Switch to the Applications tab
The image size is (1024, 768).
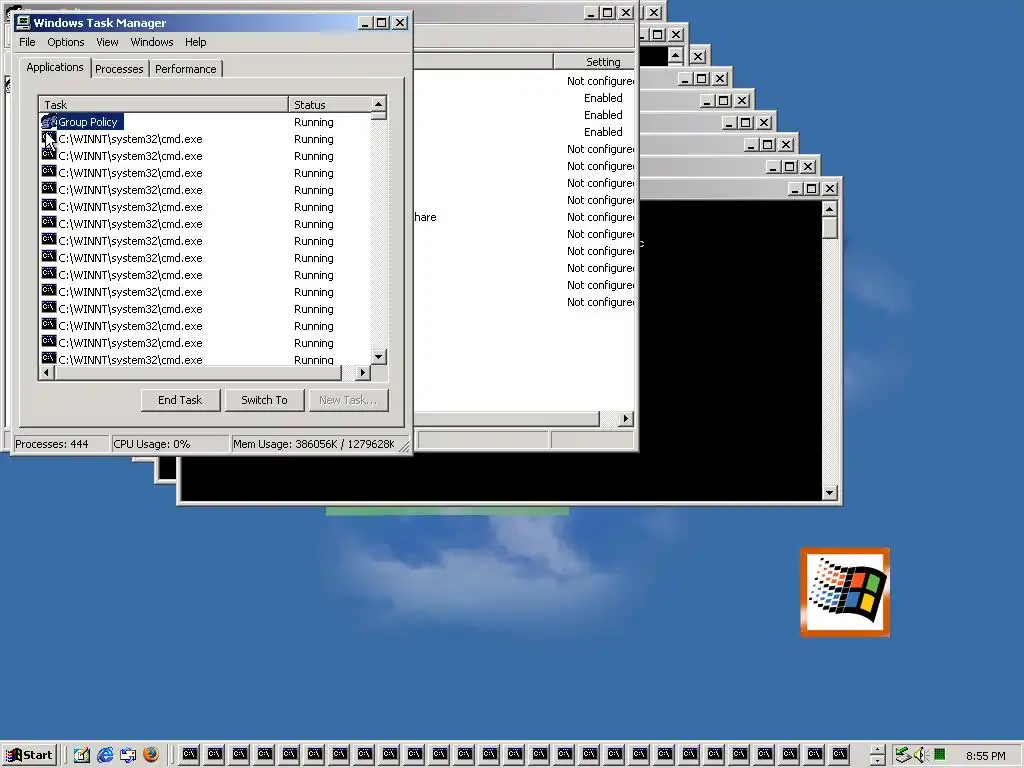[x=55, y=67]
